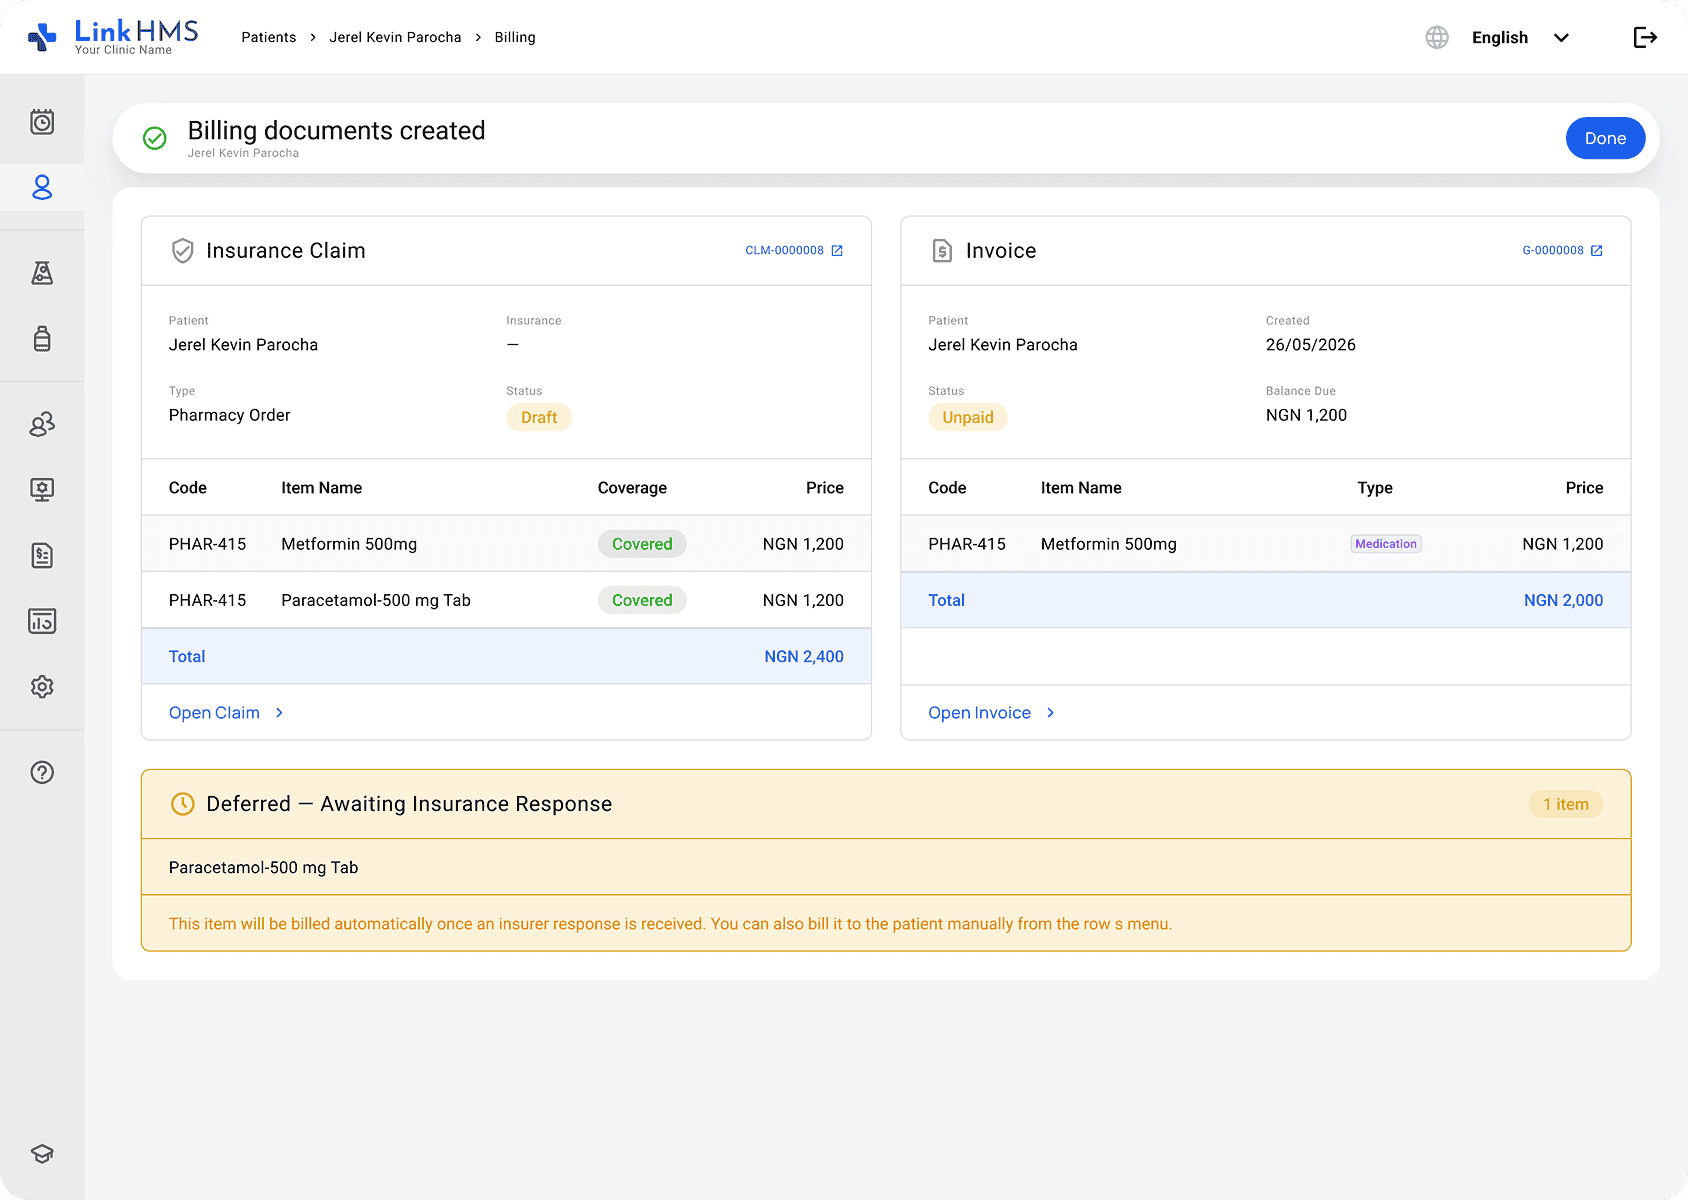Click Coverage column header in claim table
The width and height of the screenshot is (1688, 1200).
[632, 488]
